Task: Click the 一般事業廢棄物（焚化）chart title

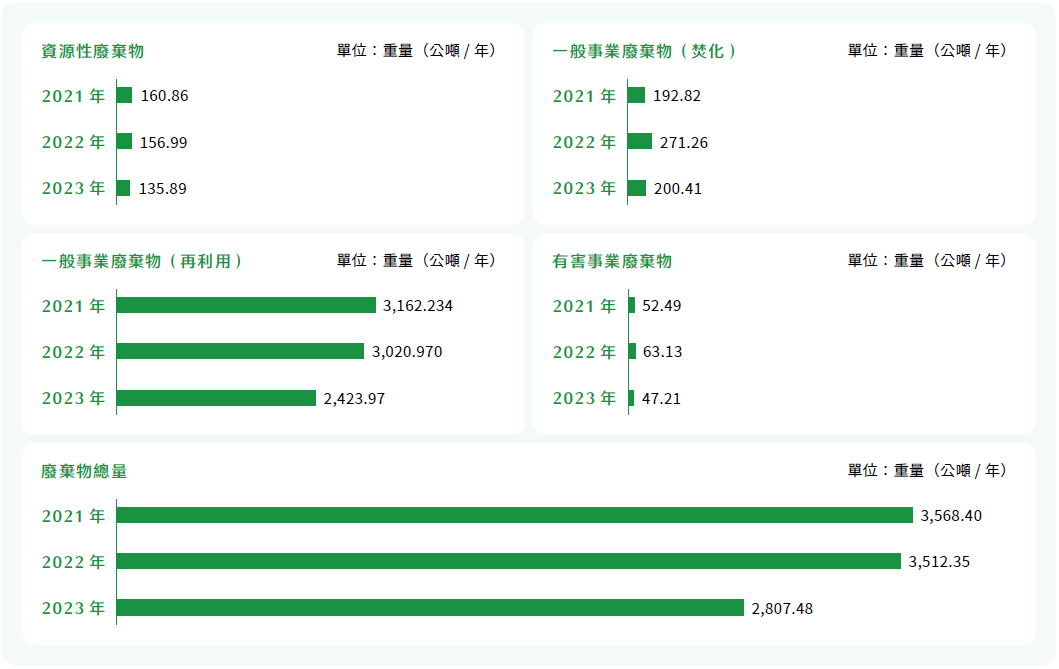Action: pyautogui.click(x=644, y=51)
